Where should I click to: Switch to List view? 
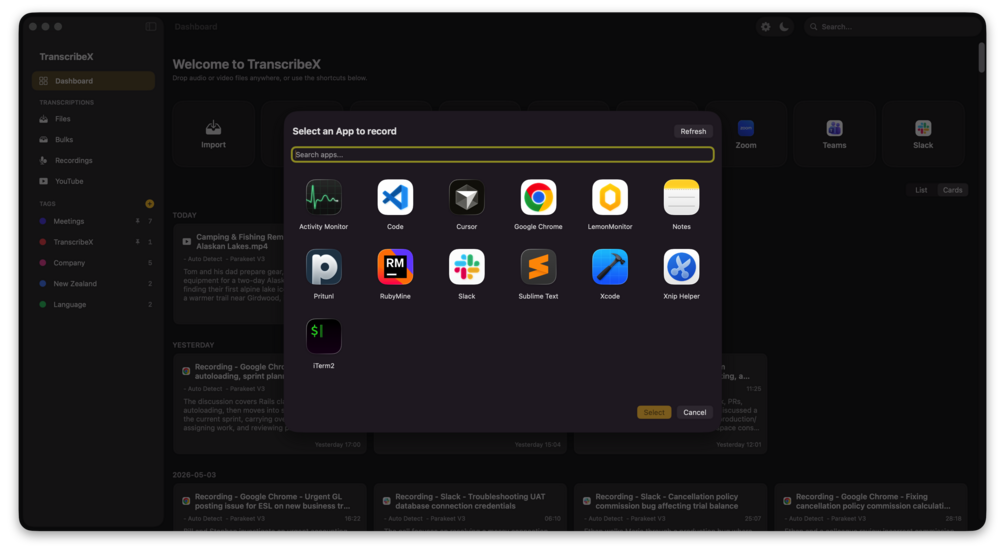click(921, 190)
